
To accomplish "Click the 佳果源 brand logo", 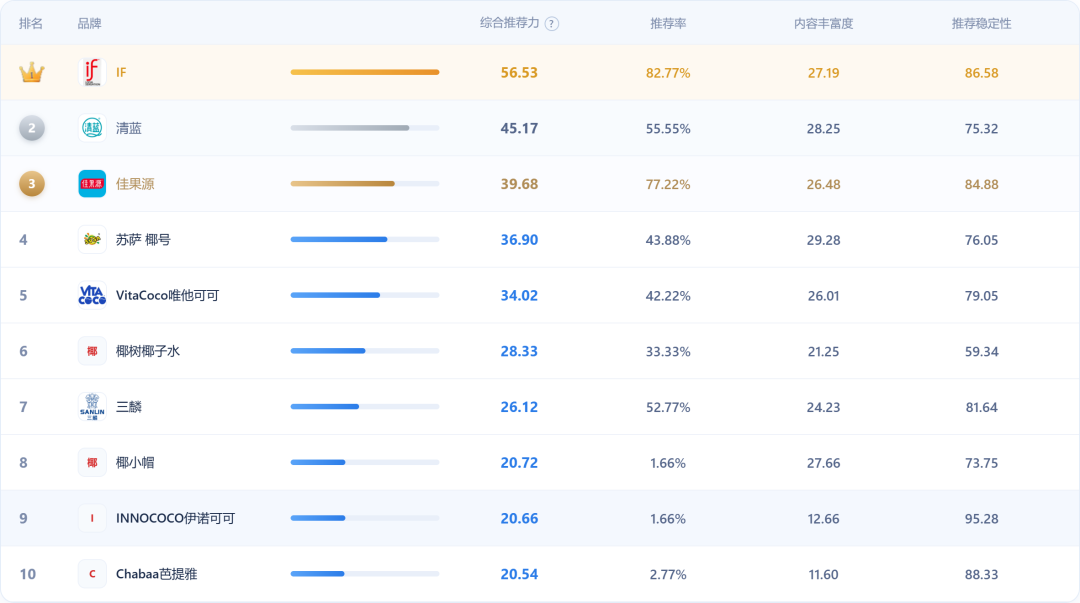I will [x=92, y=184].
